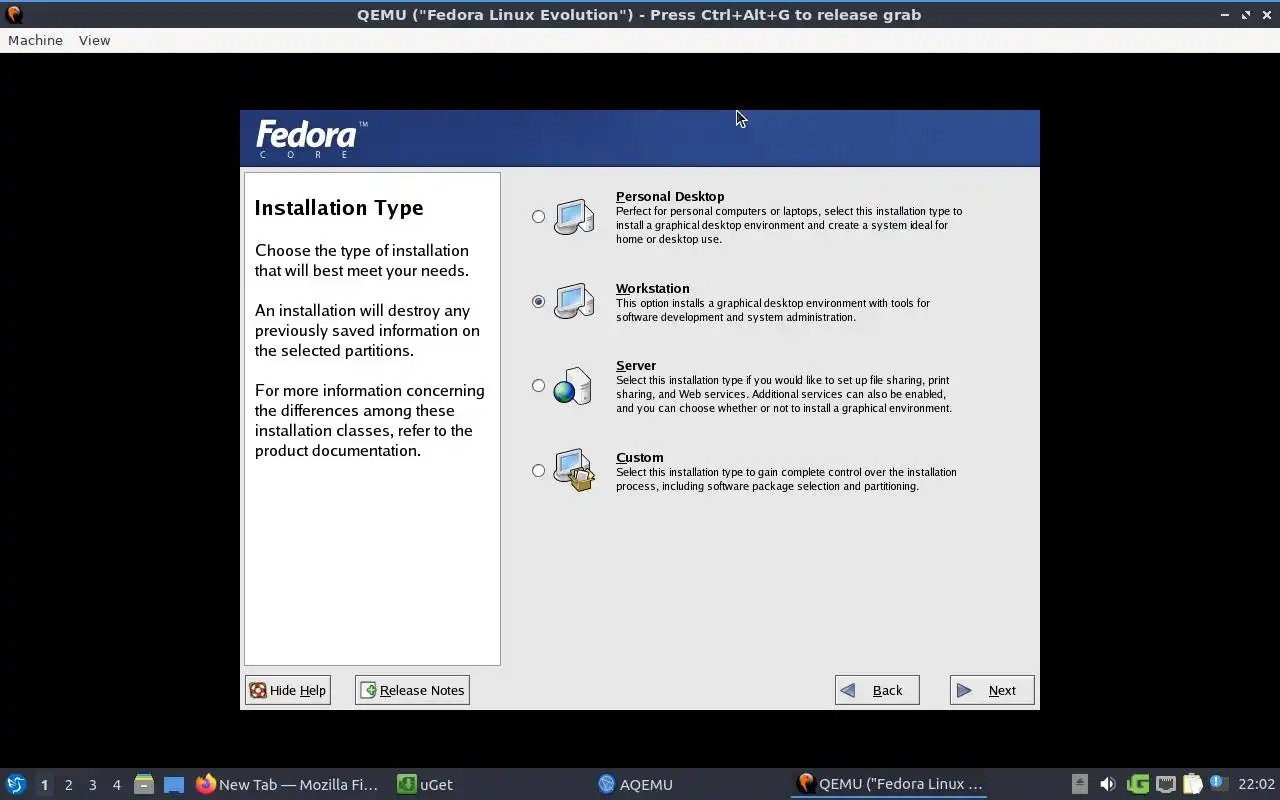Click the removable drive tray icon
This screenshot has height=800, width=1280.
pos(1079,784)
